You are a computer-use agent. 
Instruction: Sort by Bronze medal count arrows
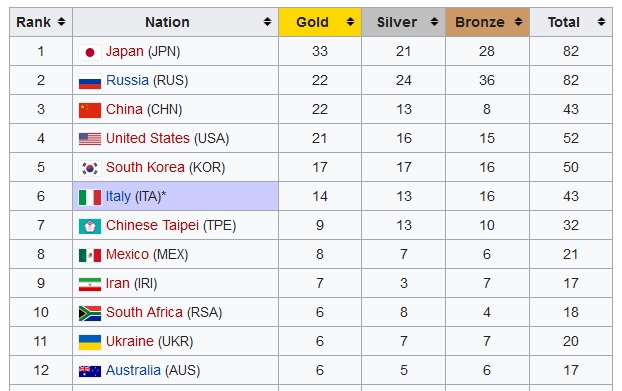[518, 22]
